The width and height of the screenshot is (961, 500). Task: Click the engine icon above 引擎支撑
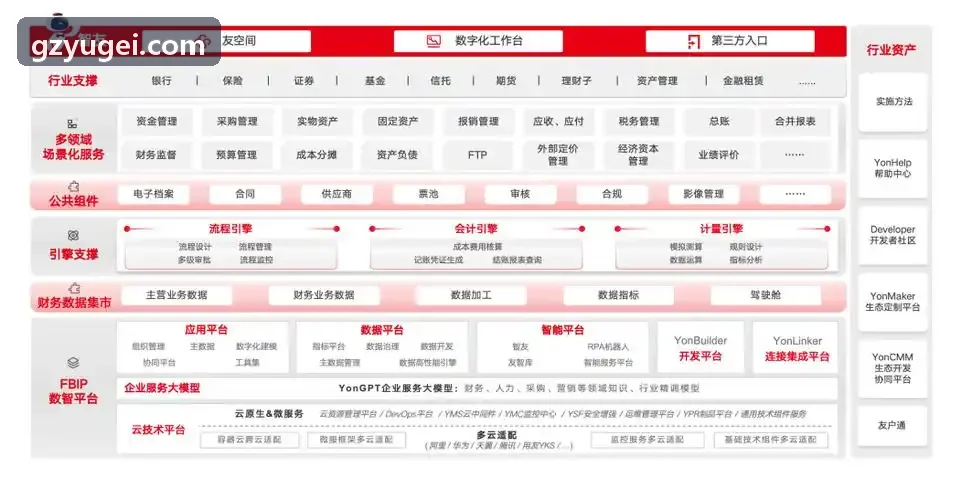tap(73, 235)
